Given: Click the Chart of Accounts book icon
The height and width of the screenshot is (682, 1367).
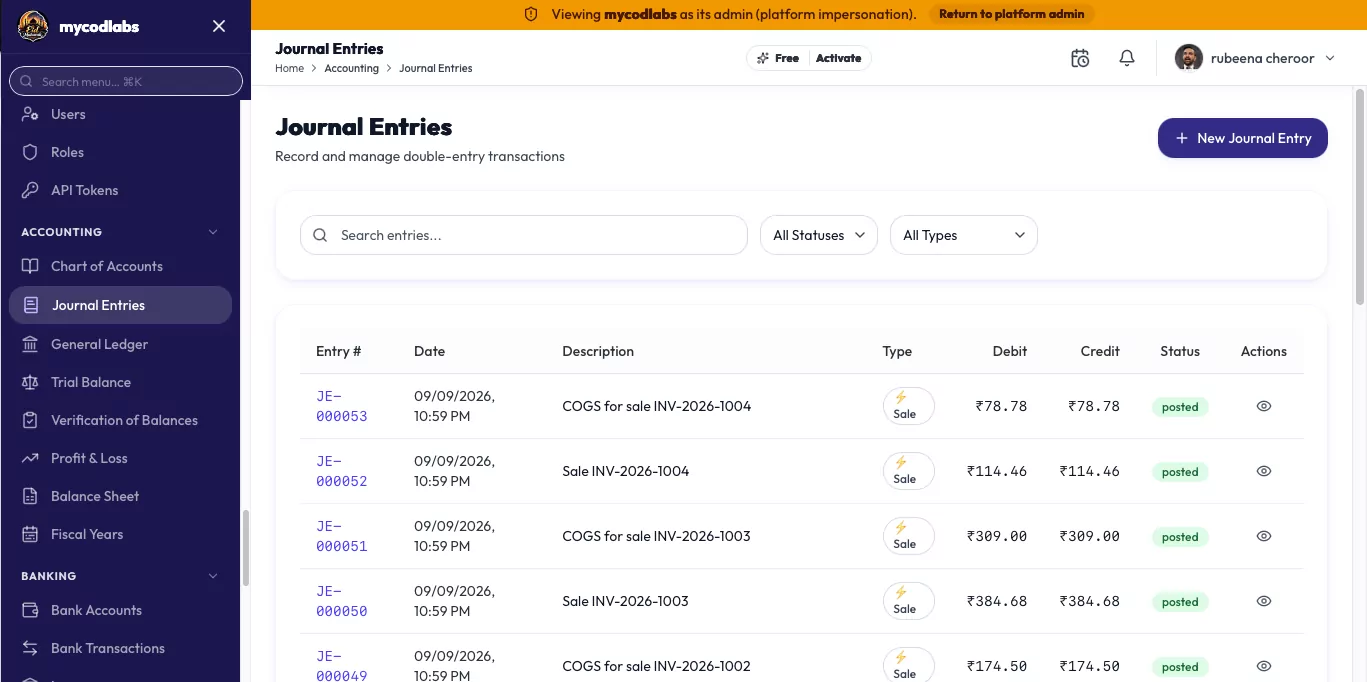Looking at the screenshot, I should pos(30,266).
